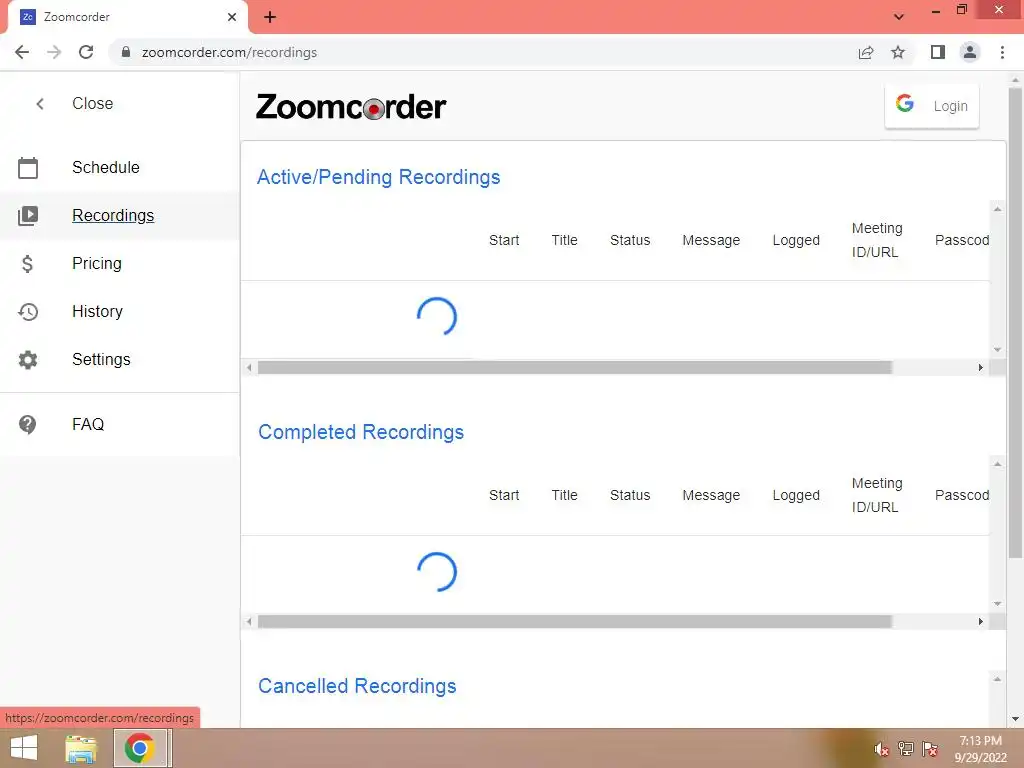The width and height of the screenshot is (1024, 768).
Task: Go forward in the browser
Action: coord(54,52)
